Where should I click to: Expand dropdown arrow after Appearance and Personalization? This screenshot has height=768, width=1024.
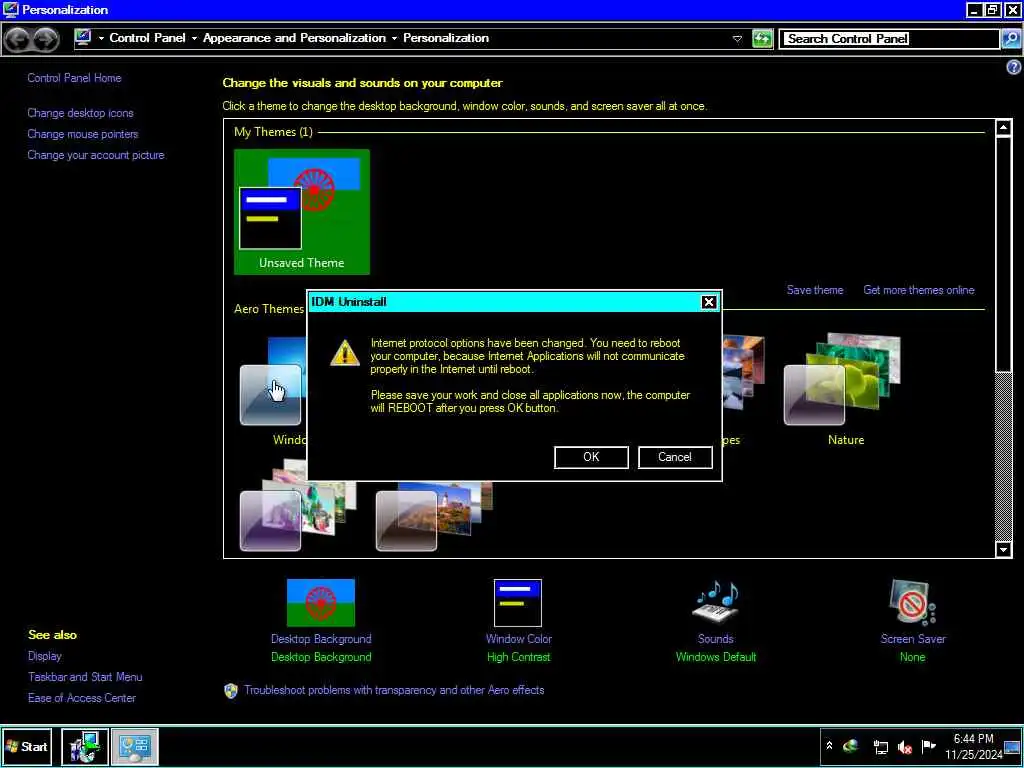click(x=394, y=39)
